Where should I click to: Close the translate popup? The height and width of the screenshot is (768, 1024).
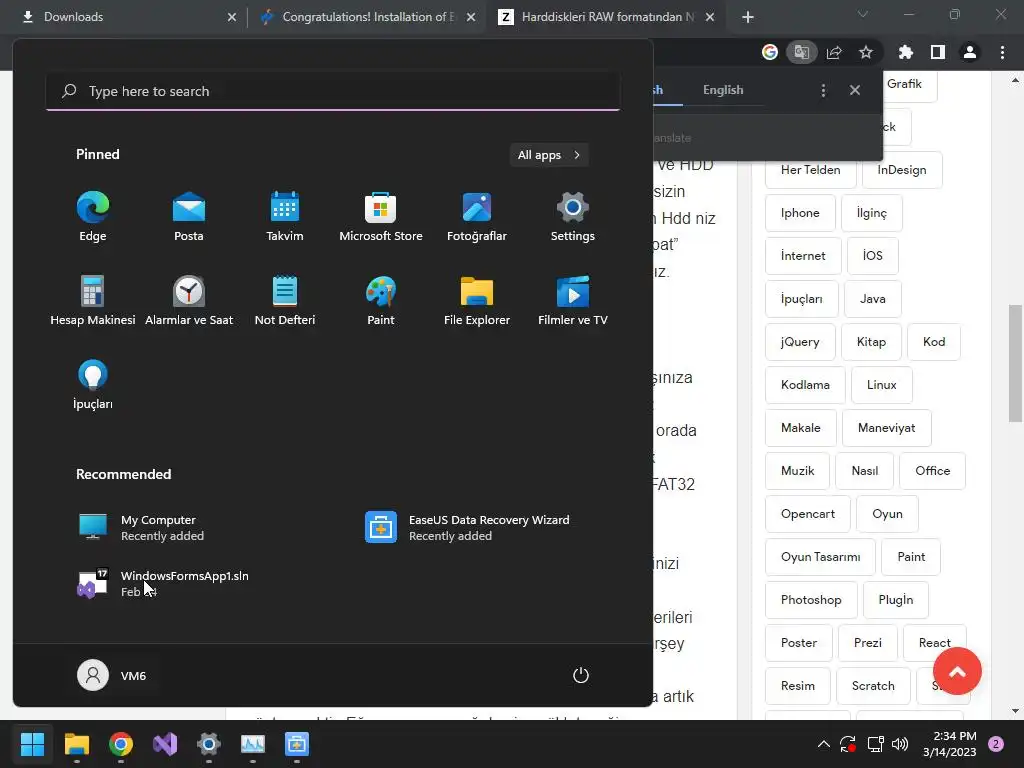[x=855, y=90]
